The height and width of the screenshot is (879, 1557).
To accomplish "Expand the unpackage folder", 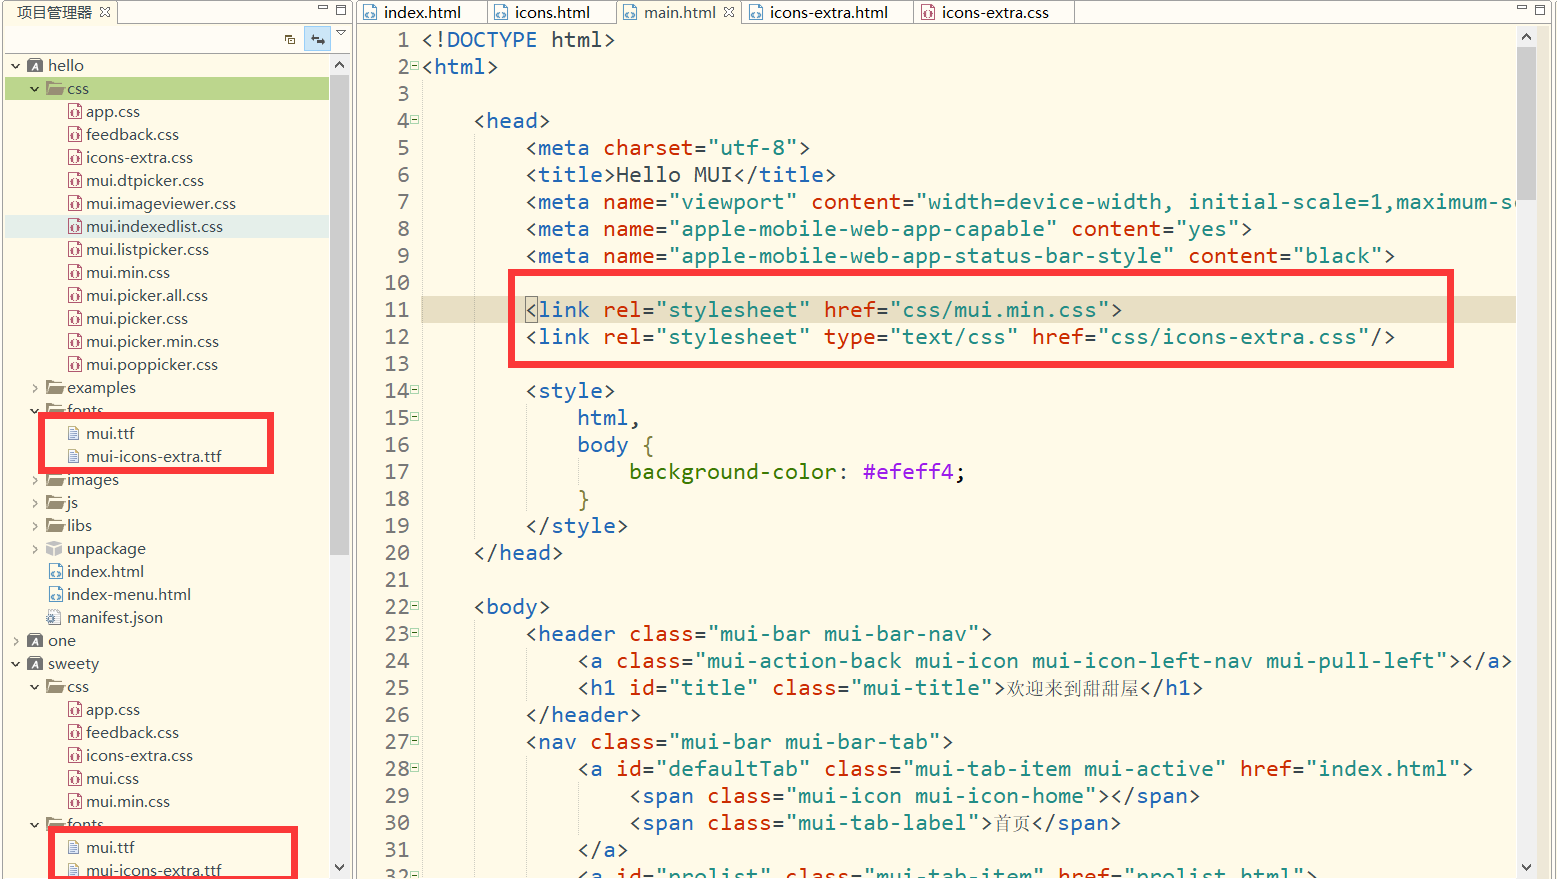I will [x=35, y=549].
